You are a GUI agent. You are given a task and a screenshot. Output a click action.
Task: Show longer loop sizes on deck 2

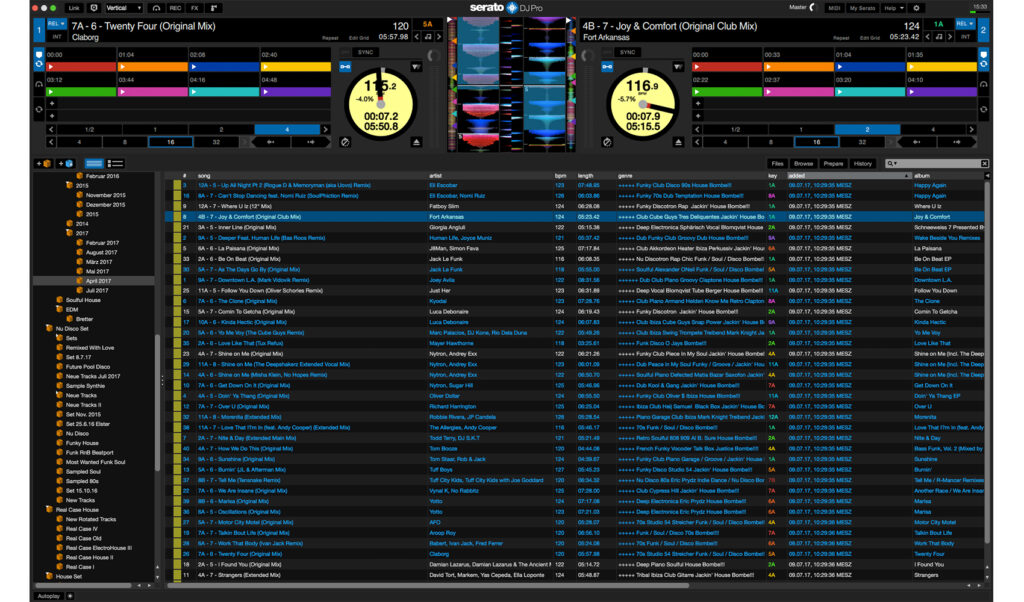point(971,129)
